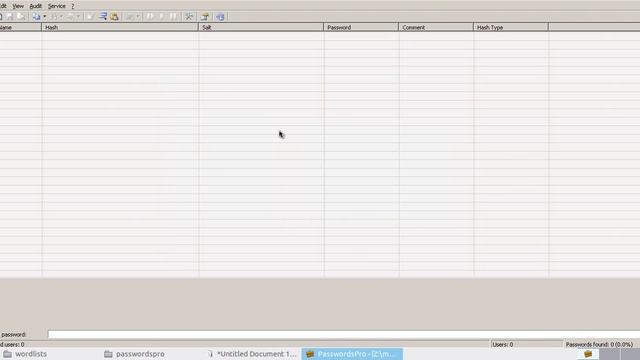Click the greyed play attack icon
640x360 pixels.
[162, 17]
